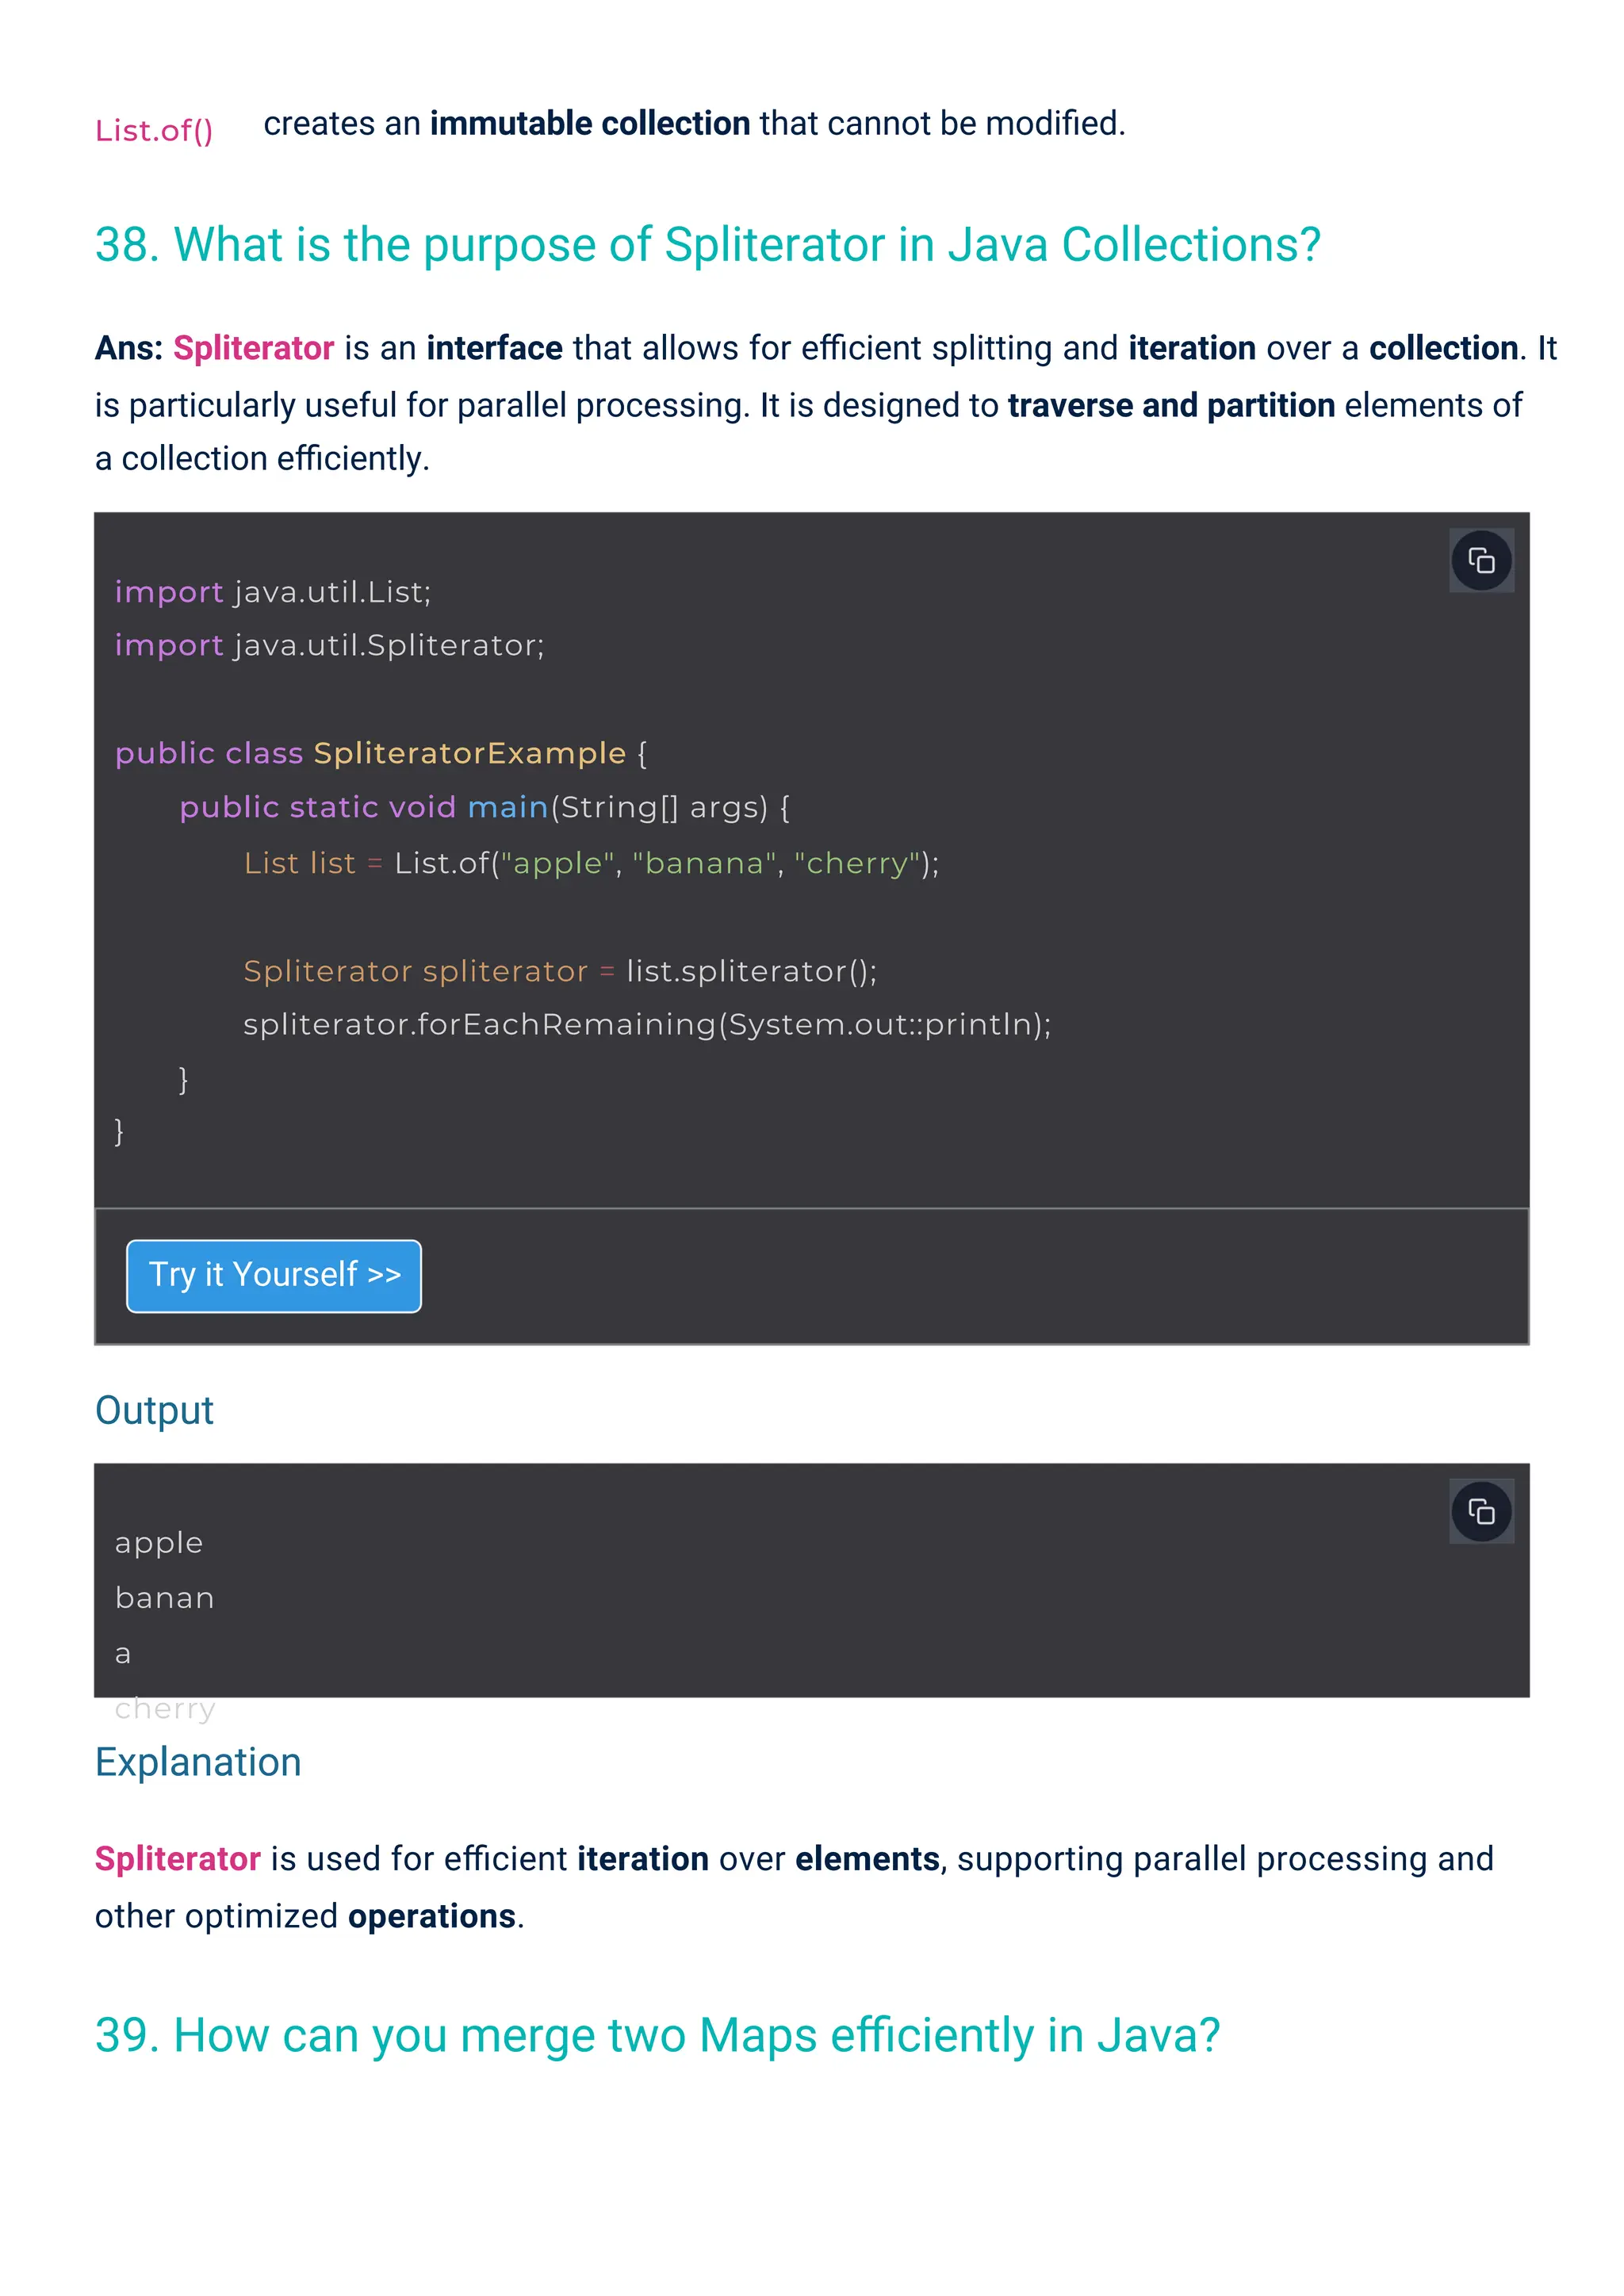
Task: Click the Output section heading
Action: 154,1410
